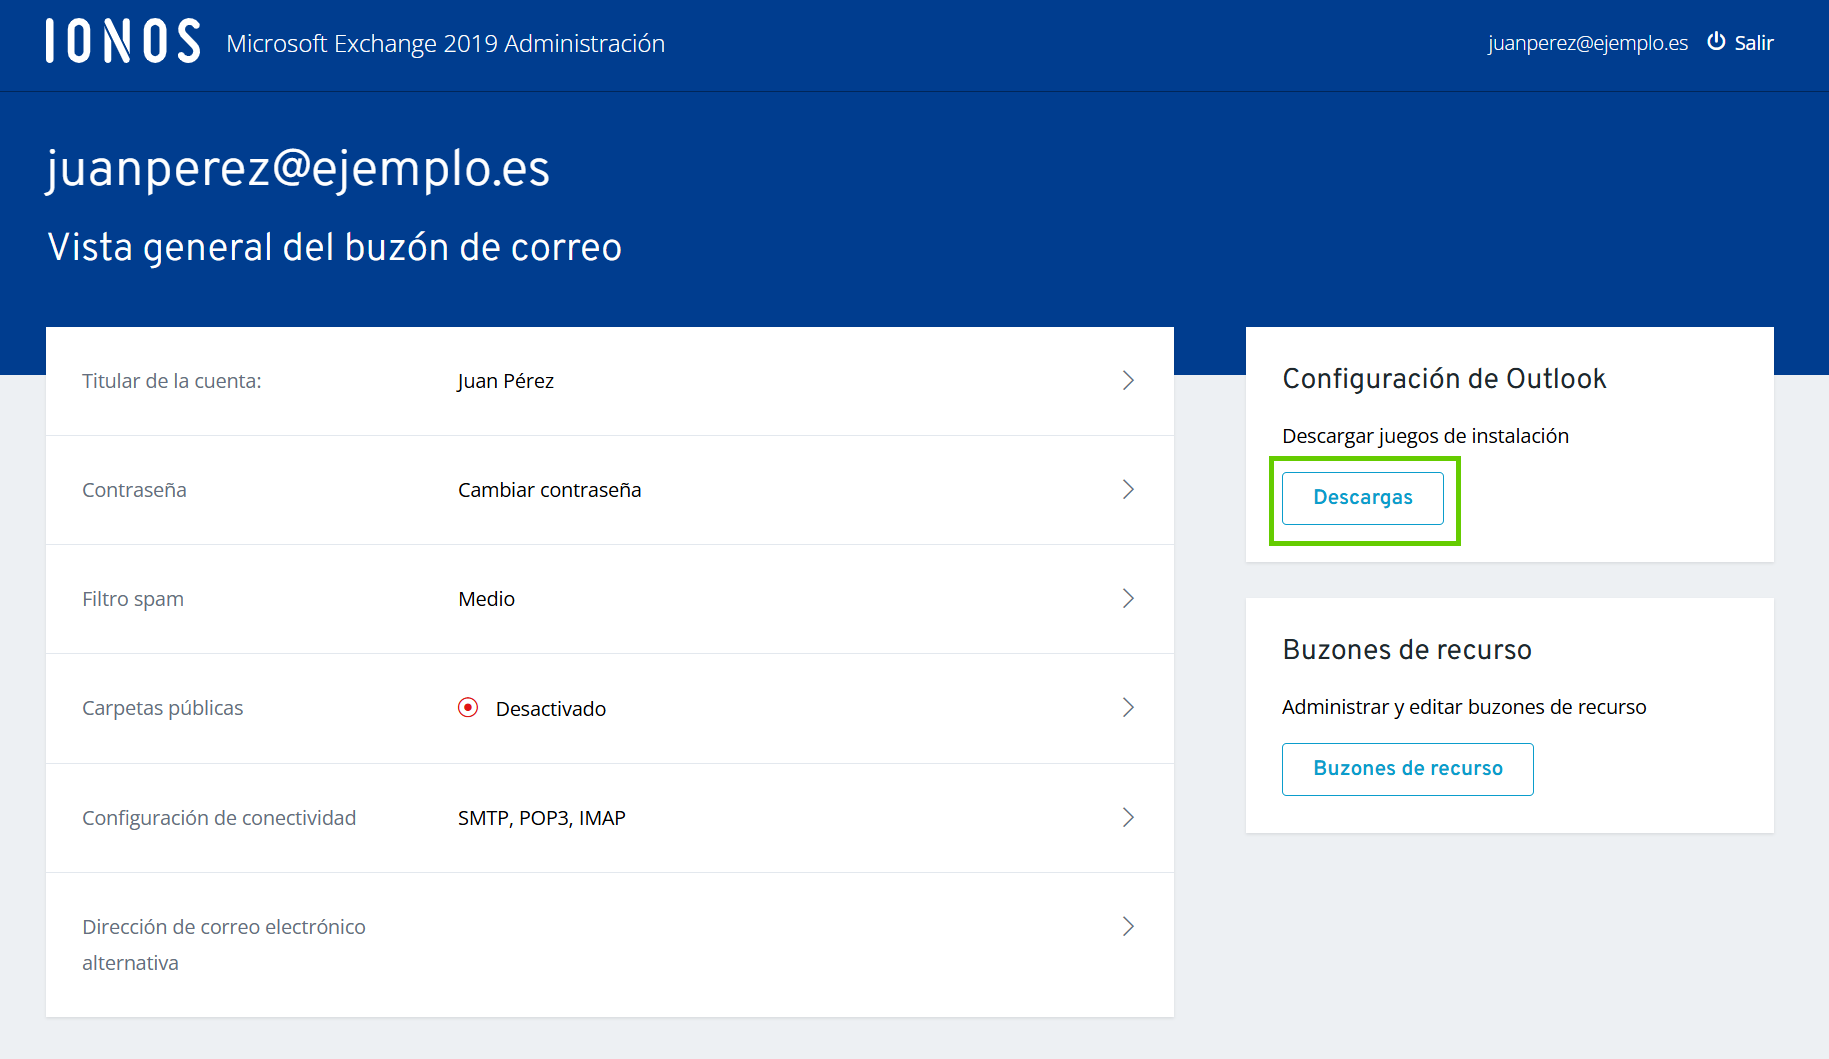Screen dimensions: 1829x1059
Task: Click the Desactivado public folders value
Action: pyautogui.click(x=551, y=709)
